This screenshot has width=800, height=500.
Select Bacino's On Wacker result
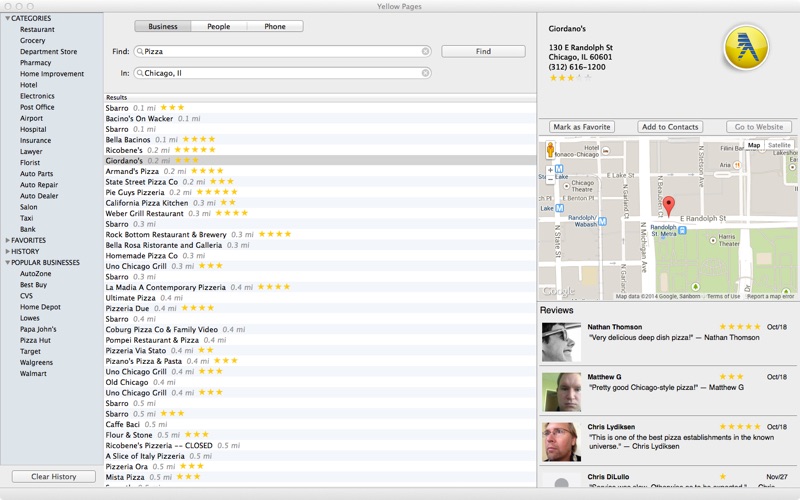[320, 118]
